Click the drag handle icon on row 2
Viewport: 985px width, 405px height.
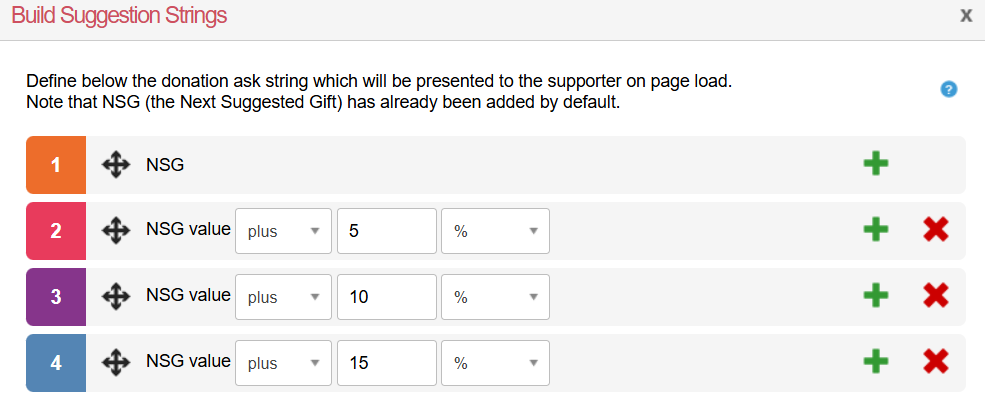point(117,231)
